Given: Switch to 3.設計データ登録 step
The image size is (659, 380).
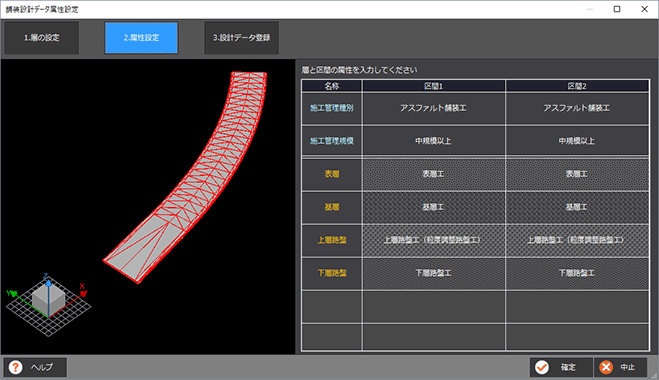Looking at the screenshot, I should (241, 37).
